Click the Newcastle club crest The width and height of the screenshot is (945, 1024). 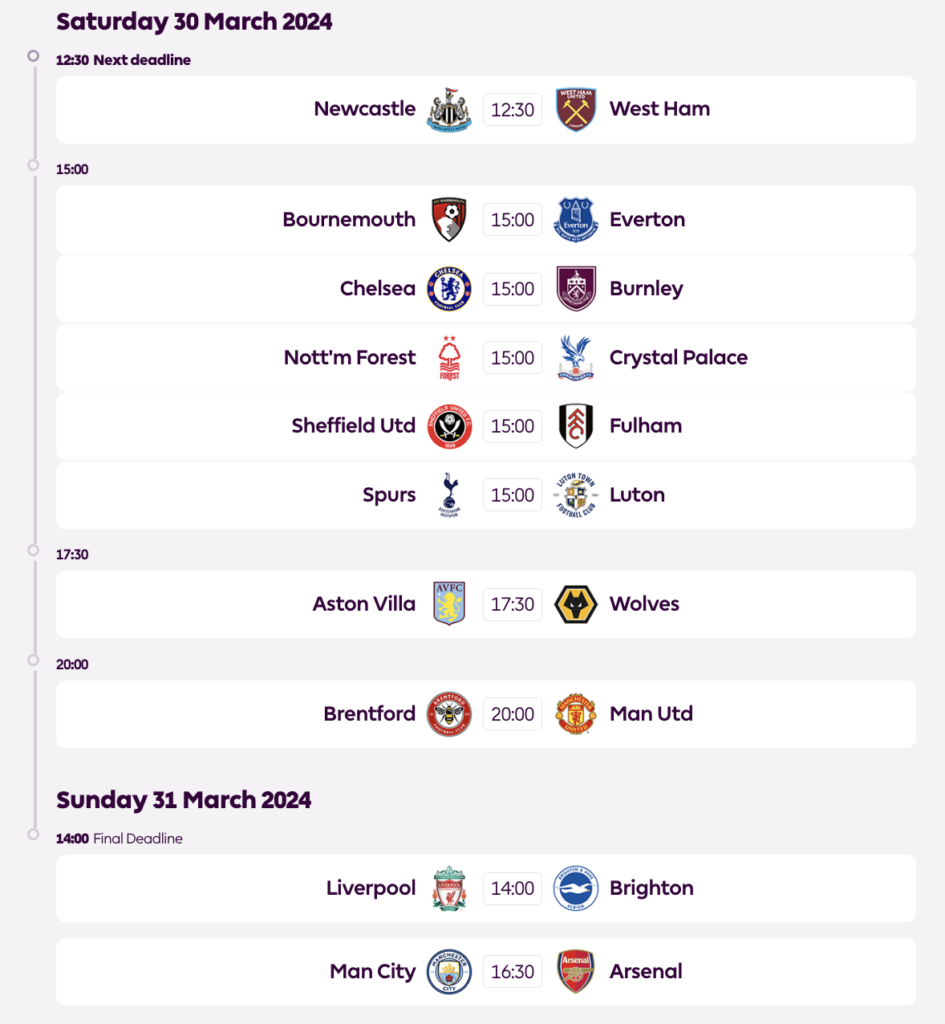(449, 110)
